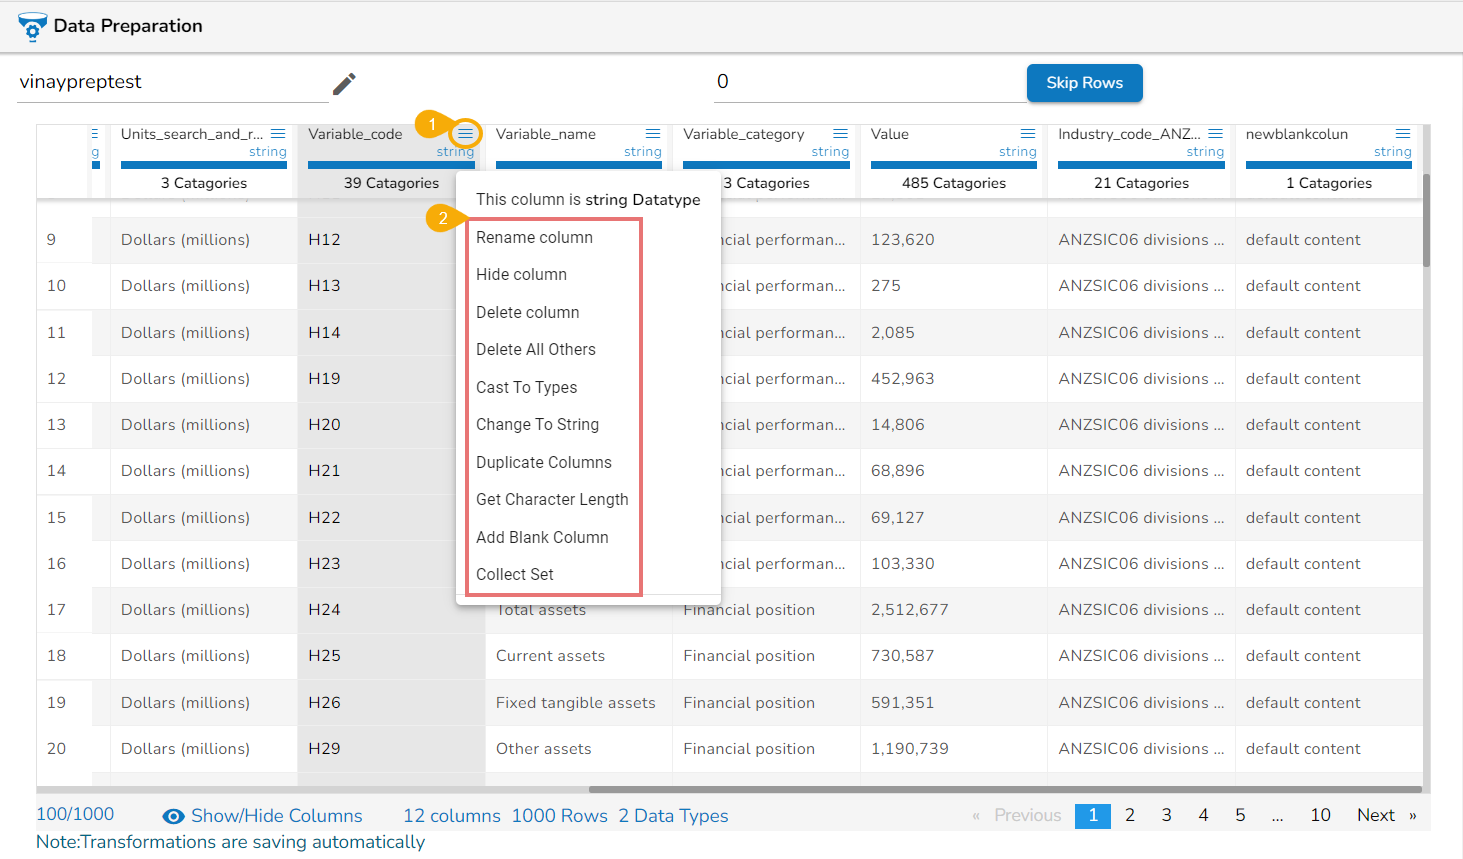Go to the Next page
This screenshot has height=859, width=1463.
tap(1376, 815)
